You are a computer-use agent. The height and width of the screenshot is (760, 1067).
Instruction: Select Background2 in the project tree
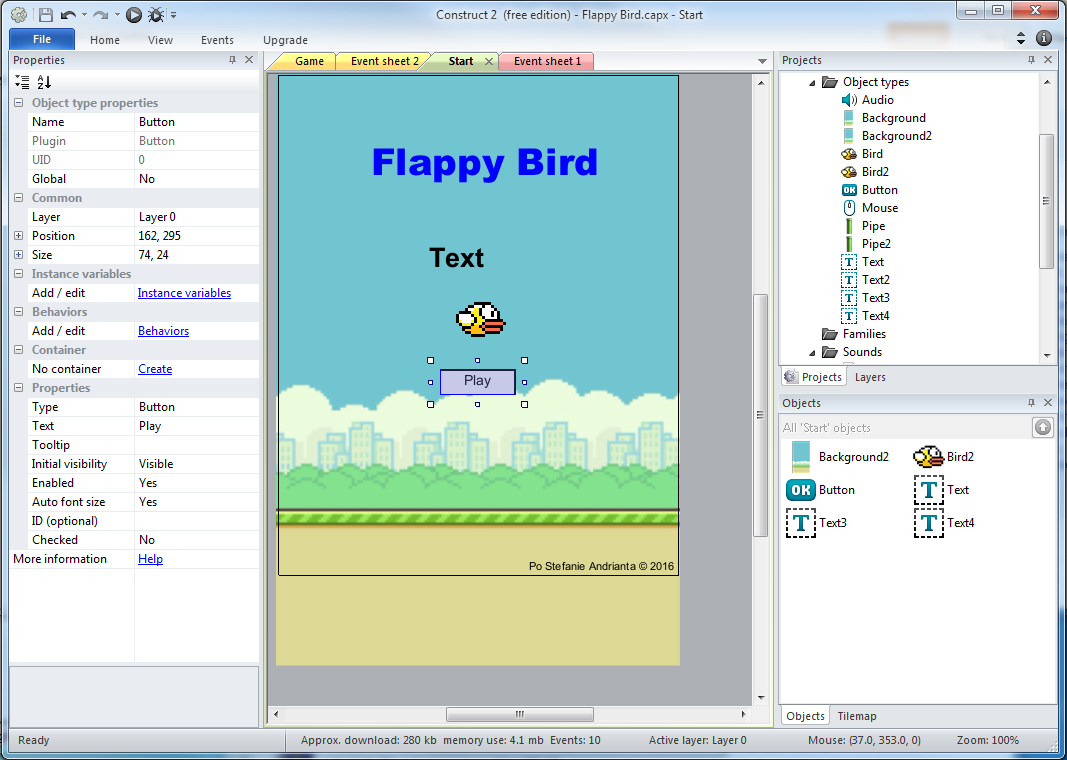tap(896, 135)
